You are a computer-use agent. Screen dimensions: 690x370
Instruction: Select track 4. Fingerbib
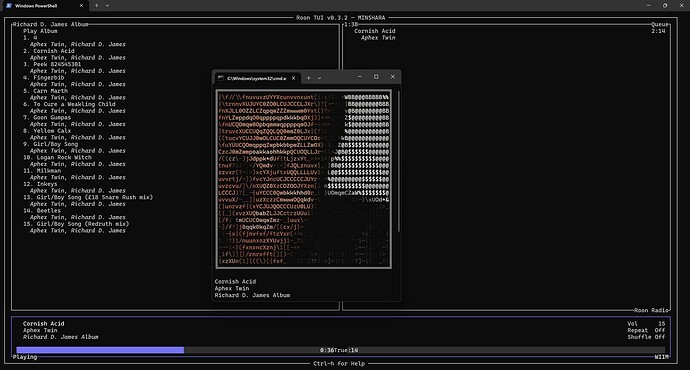(44, 77)
